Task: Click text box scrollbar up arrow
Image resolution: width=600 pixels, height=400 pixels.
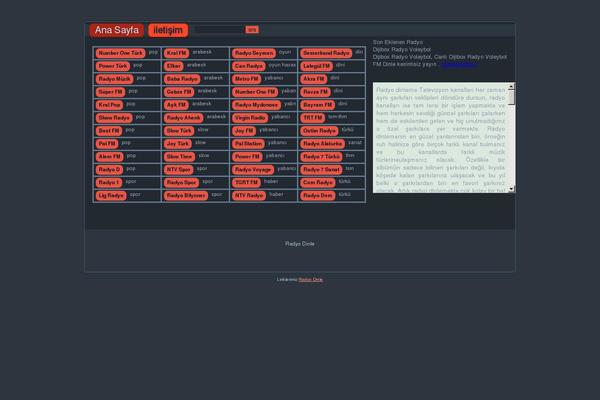Action: point(511,87)
